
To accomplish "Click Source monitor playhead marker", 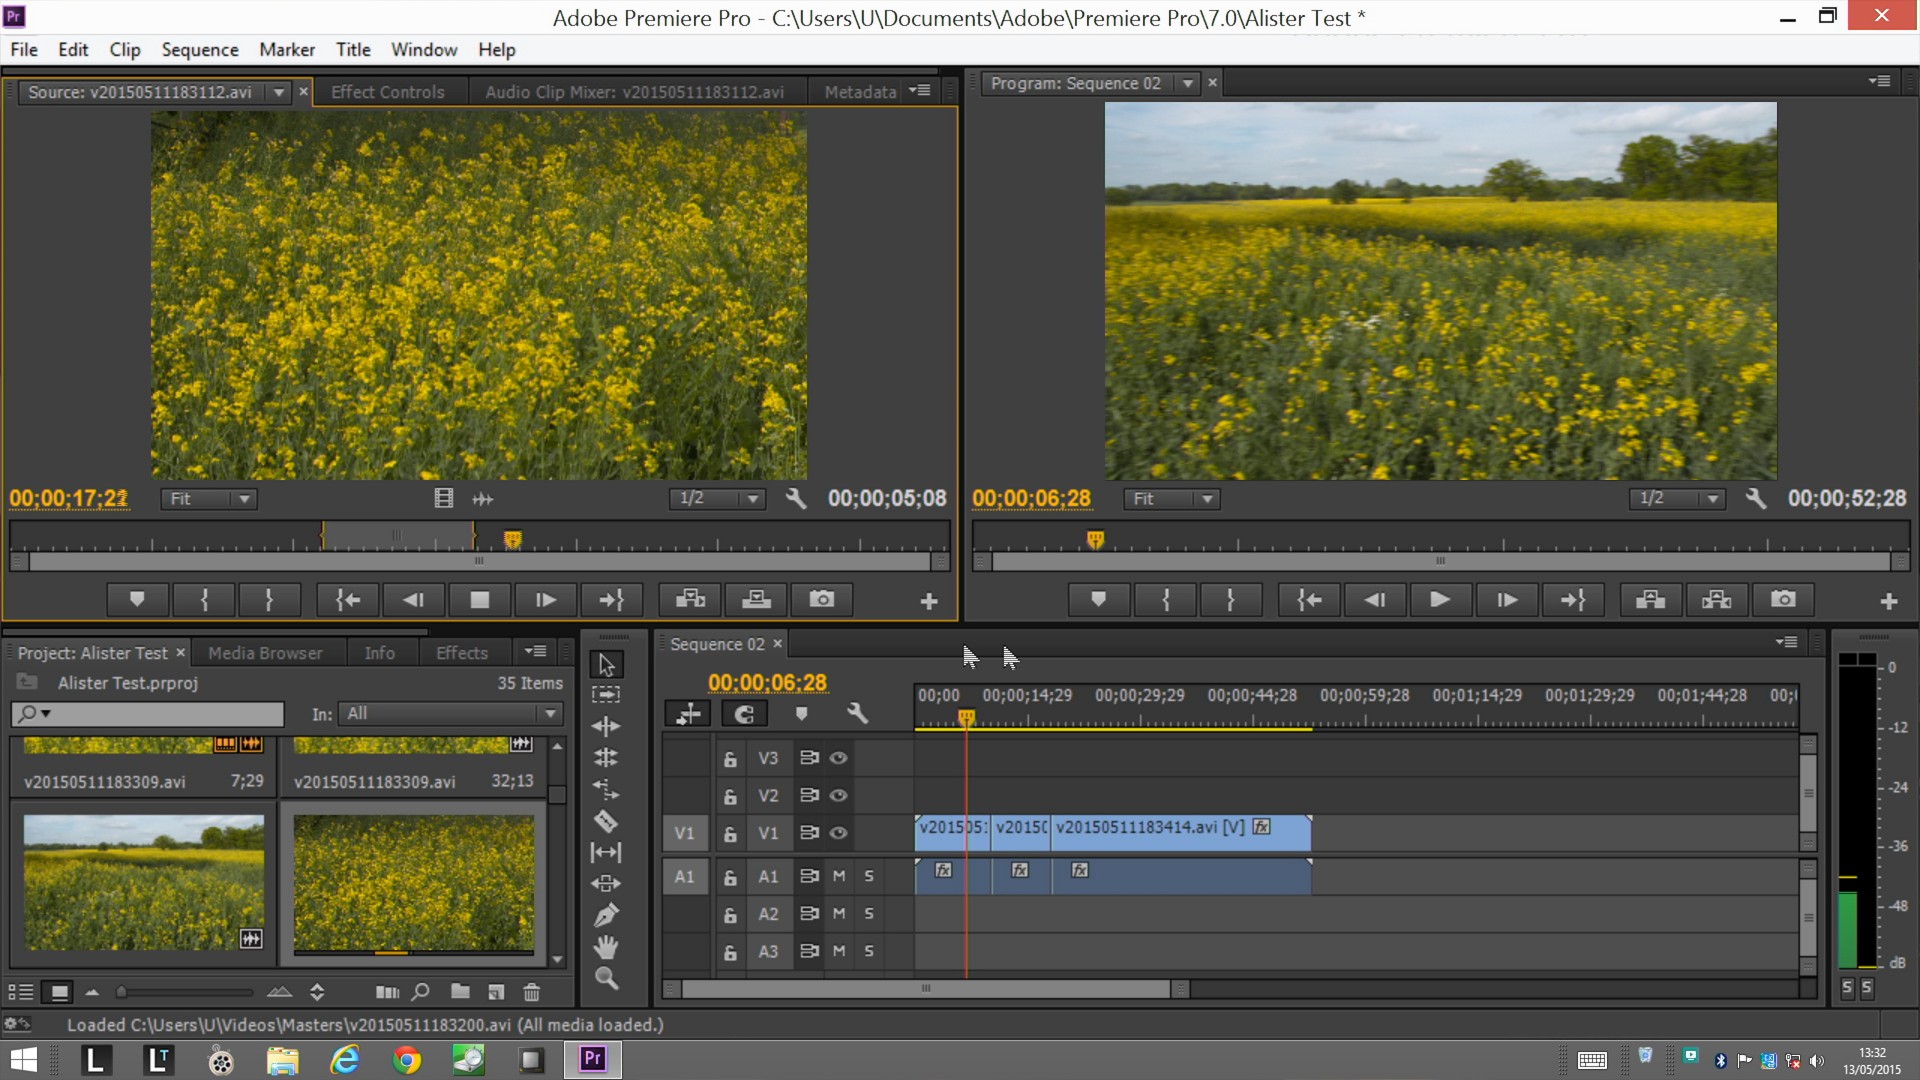I will [513, 540].
